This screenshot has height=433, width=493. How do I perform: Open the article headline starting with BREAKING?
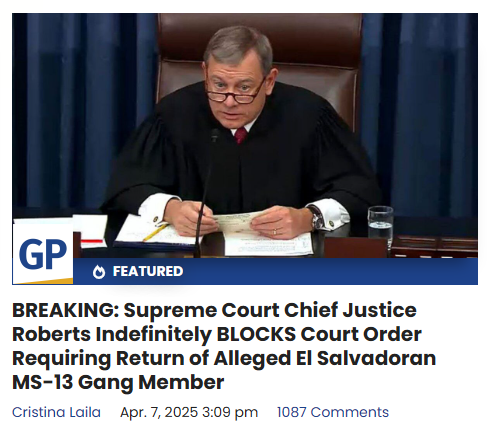pos(224,346)
